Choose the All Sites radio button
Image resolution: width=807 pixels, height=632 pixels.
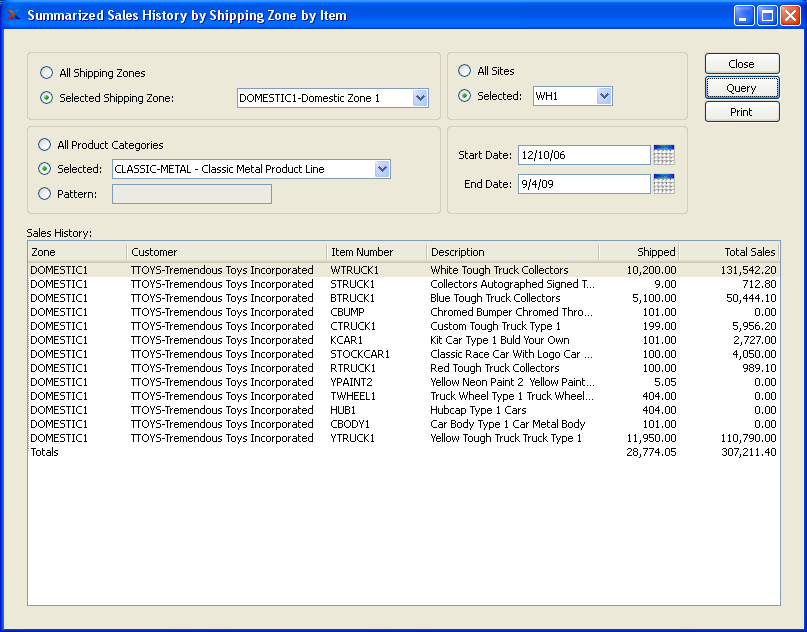(464, 71)
